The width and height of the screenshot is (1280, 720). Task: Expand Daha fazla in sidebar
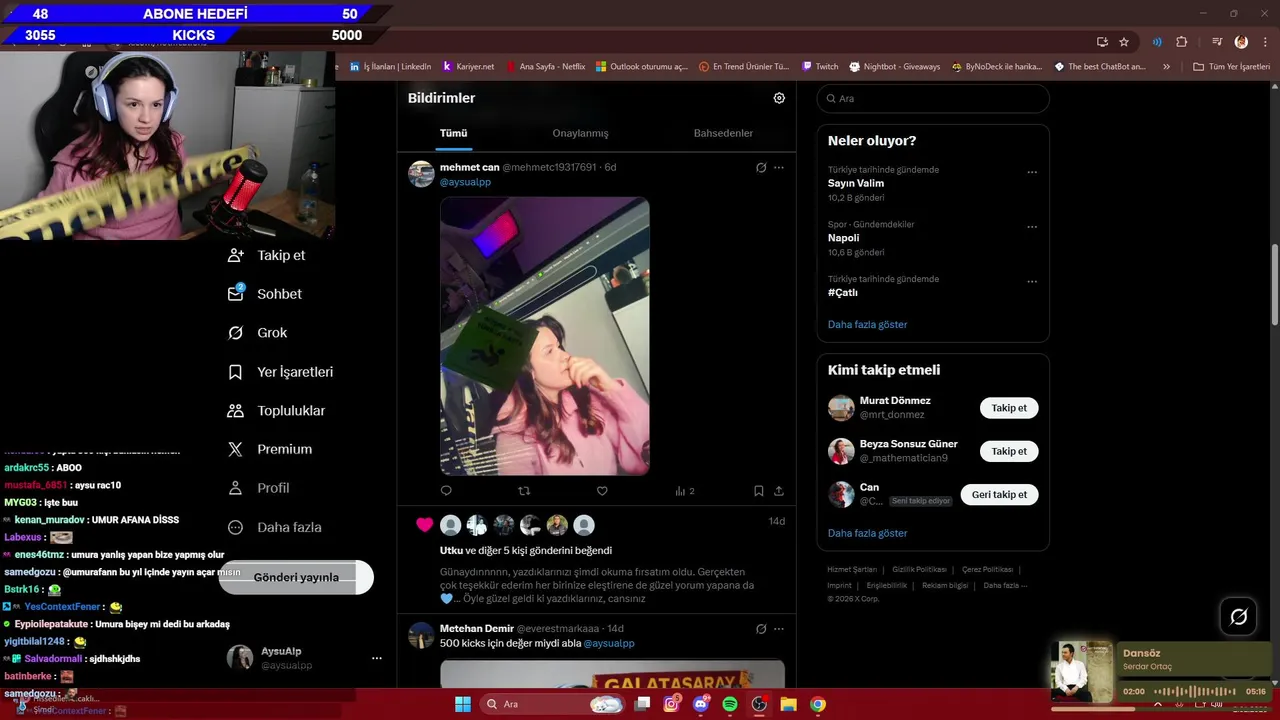(275, 527)
